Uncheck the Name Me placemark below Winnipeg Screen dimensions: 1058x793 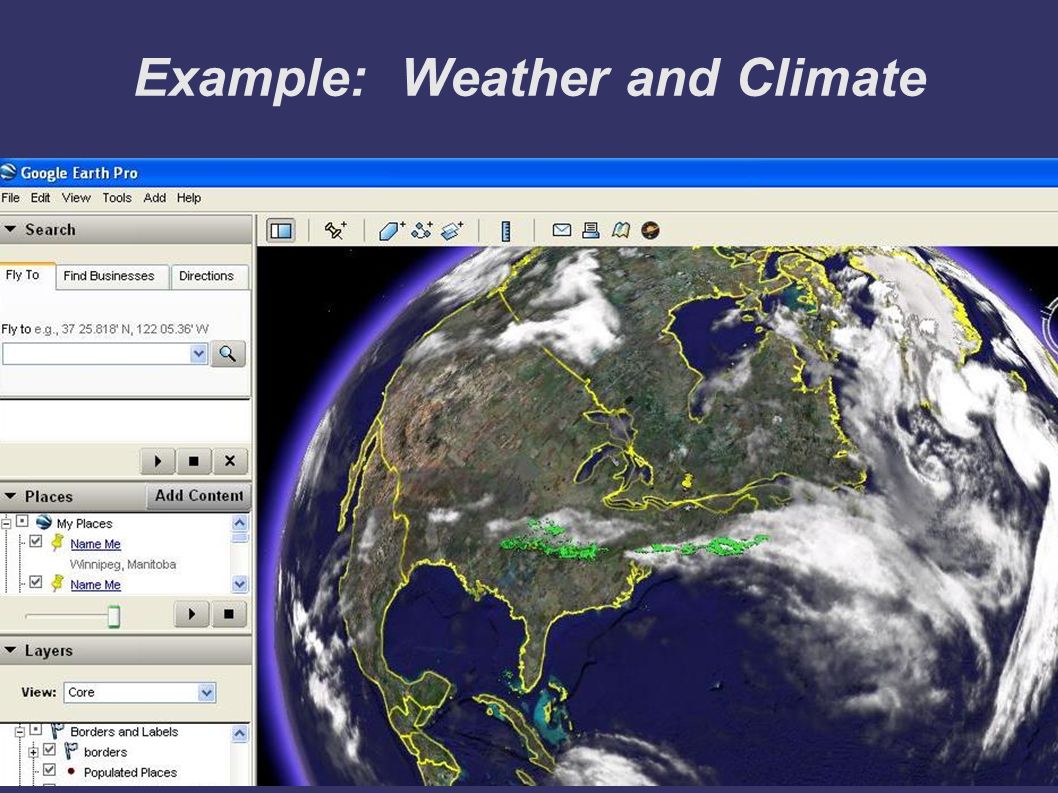pos(36,582)
